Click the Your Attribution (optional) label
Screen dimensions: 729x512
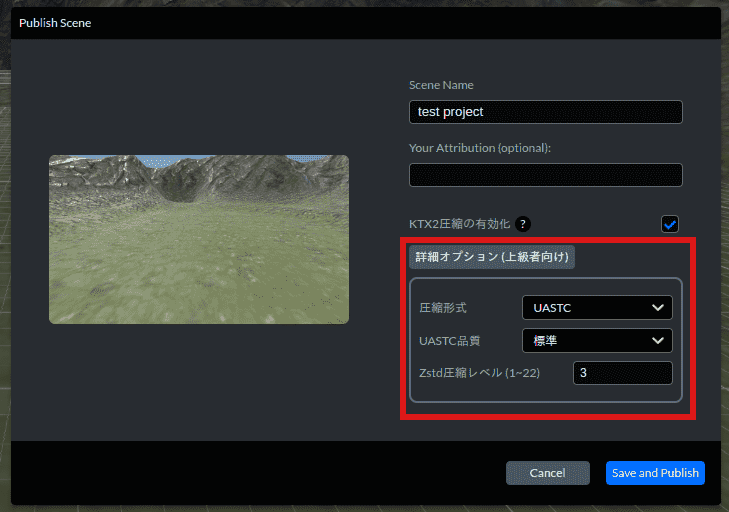pyautogui.click(x=480, y=148)
